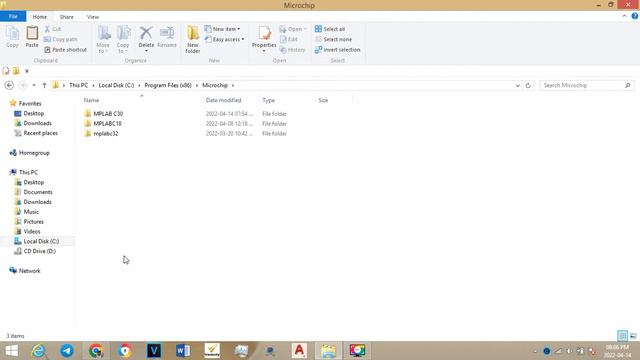This screenshot has width=640, height=360.
Task: Switch to the Home ribbon tab
Action: tap(40, 17)
